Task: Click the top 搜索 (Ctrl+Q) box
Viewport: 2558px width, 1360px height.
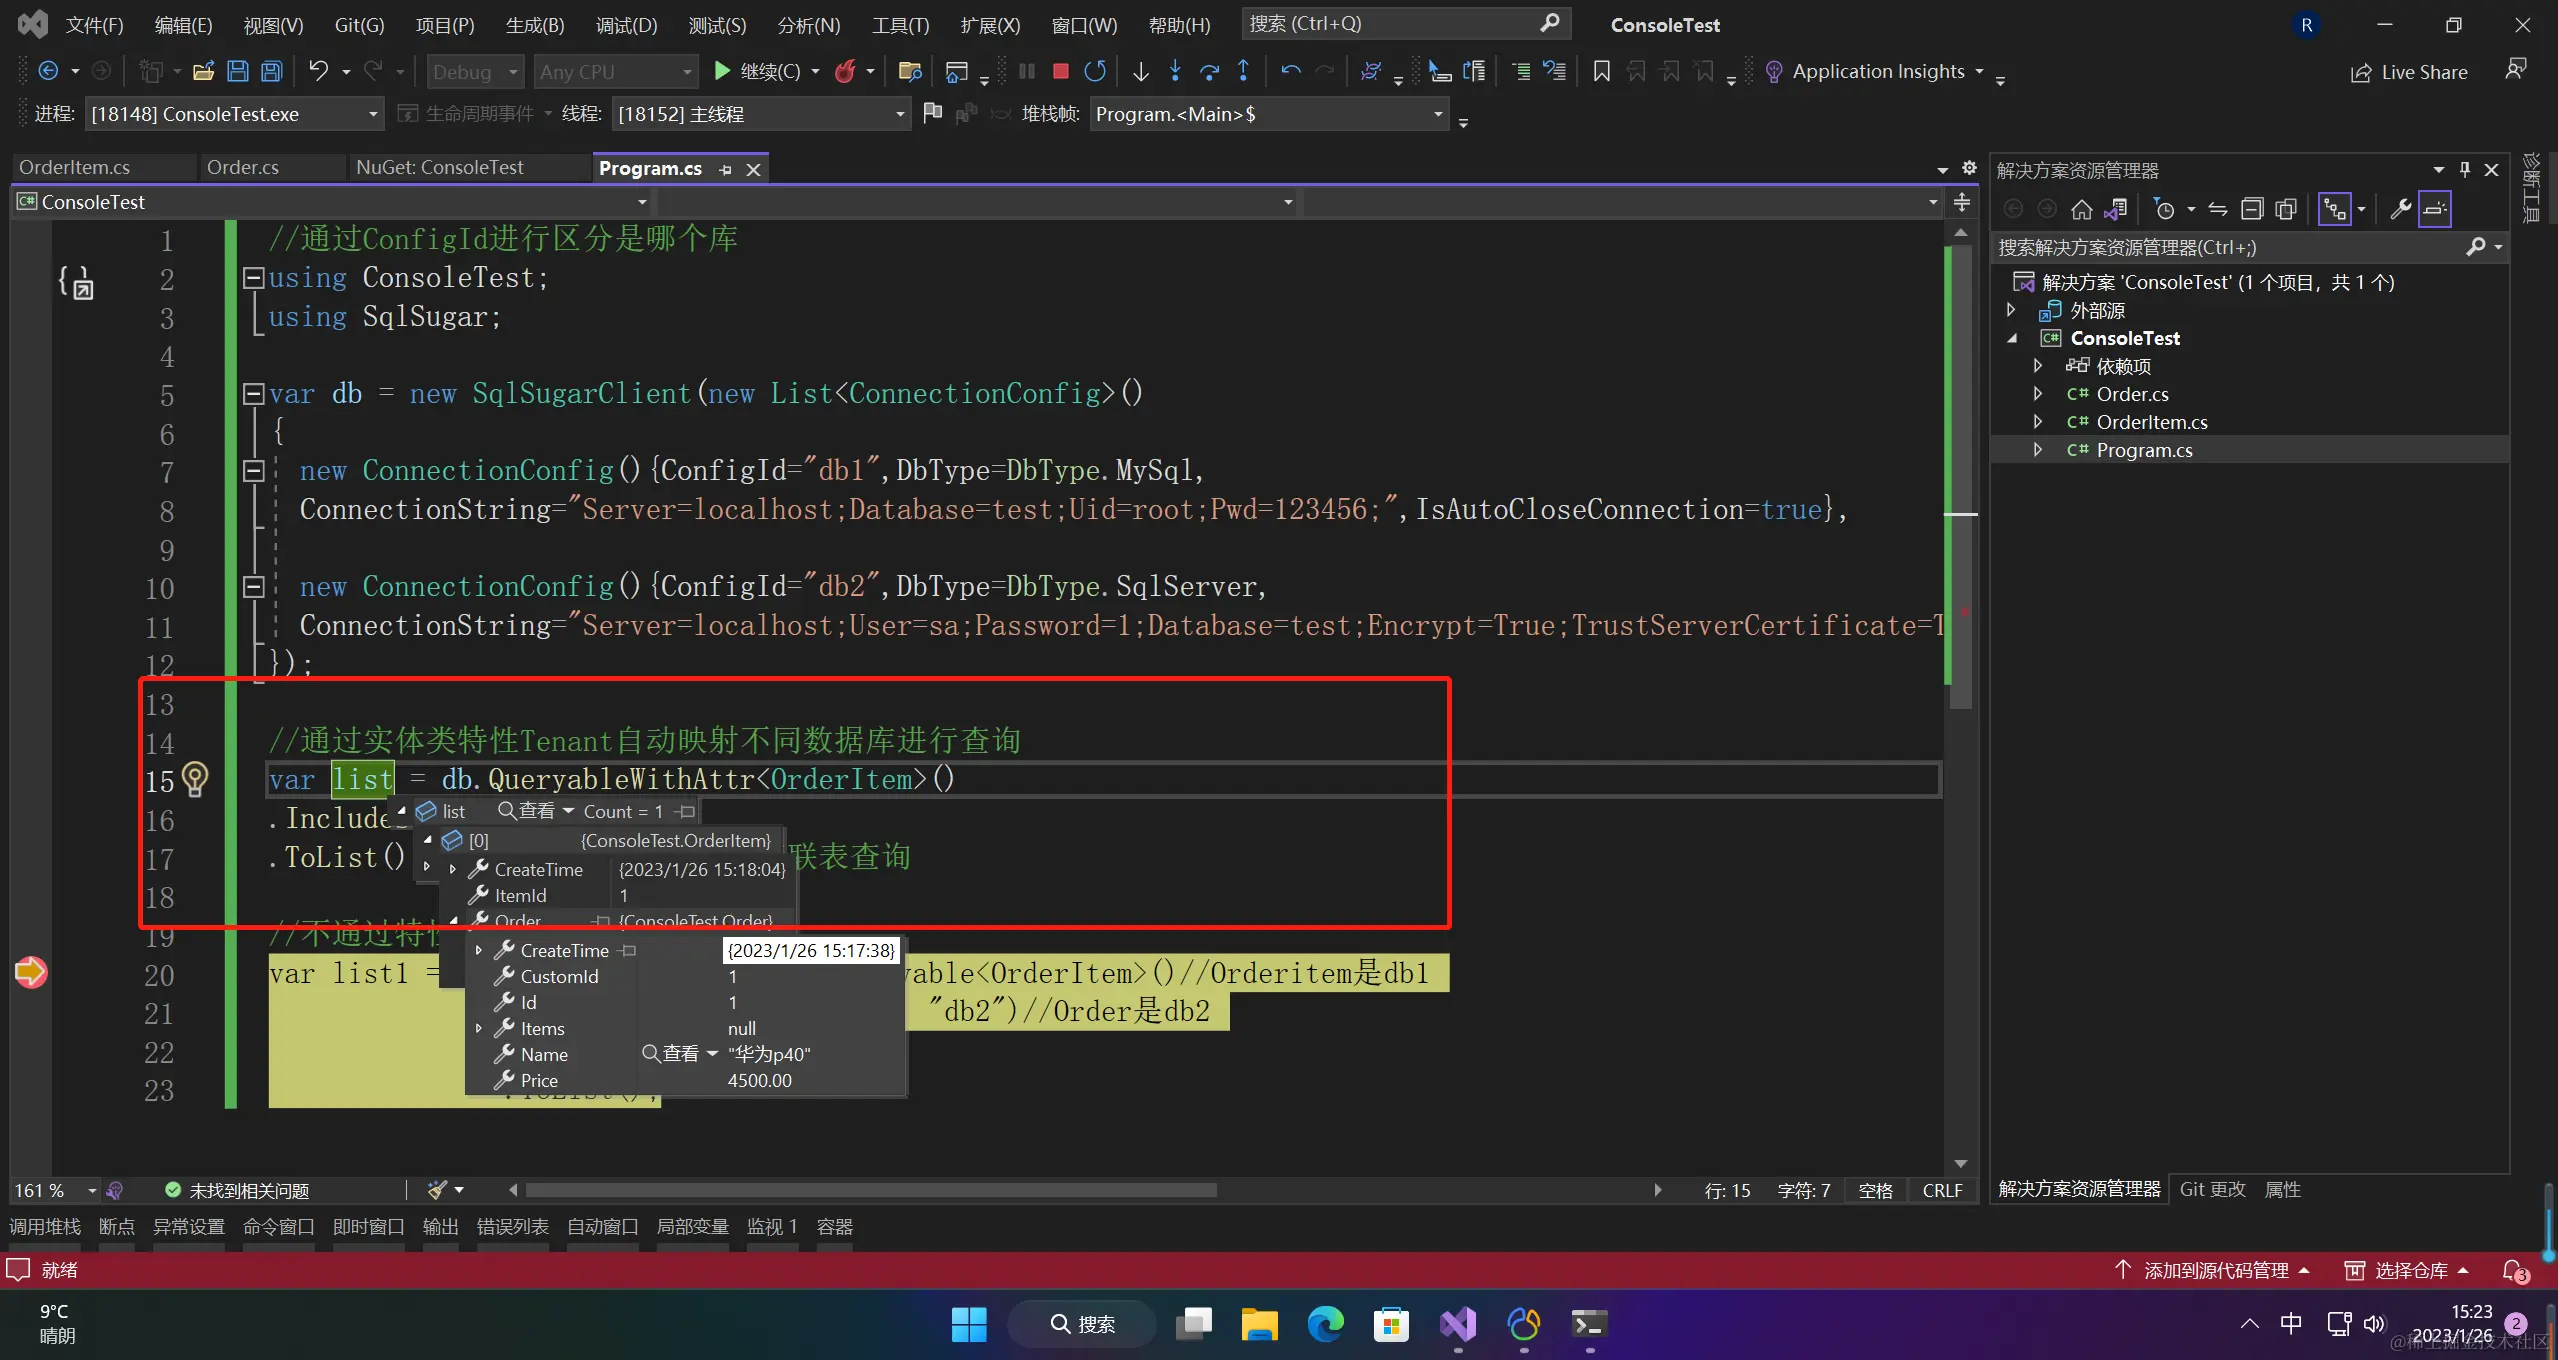Action: [1405, 23]
